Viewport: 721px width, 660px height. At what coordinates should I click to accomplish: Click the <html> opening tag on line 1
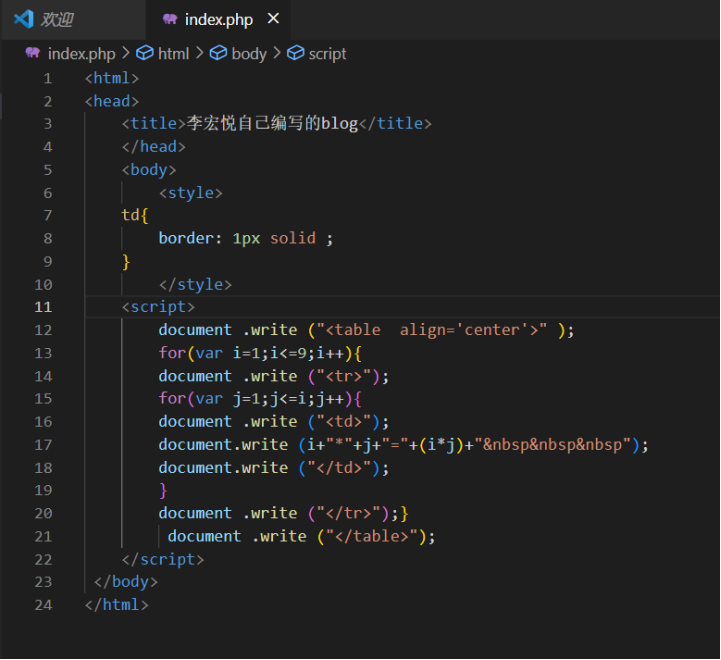pyautogui.click(x=112, y=78)
